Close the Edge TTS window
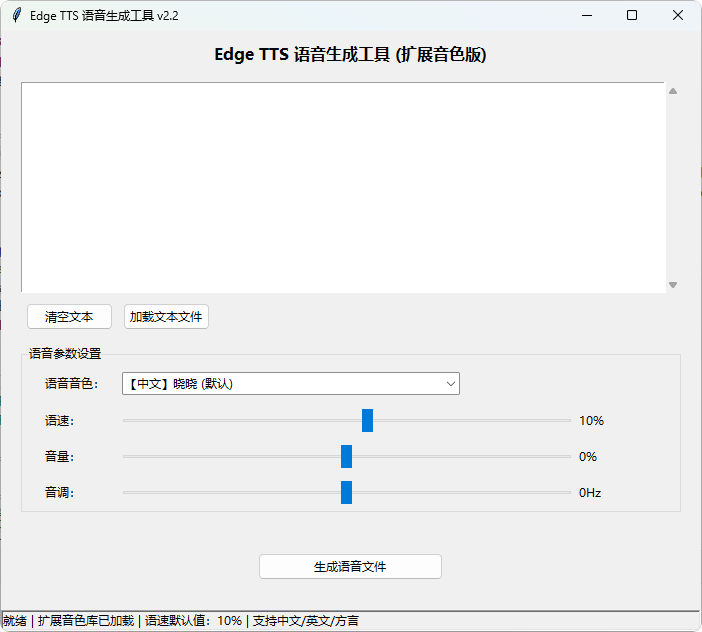702x632 pixels. point(677,15)
